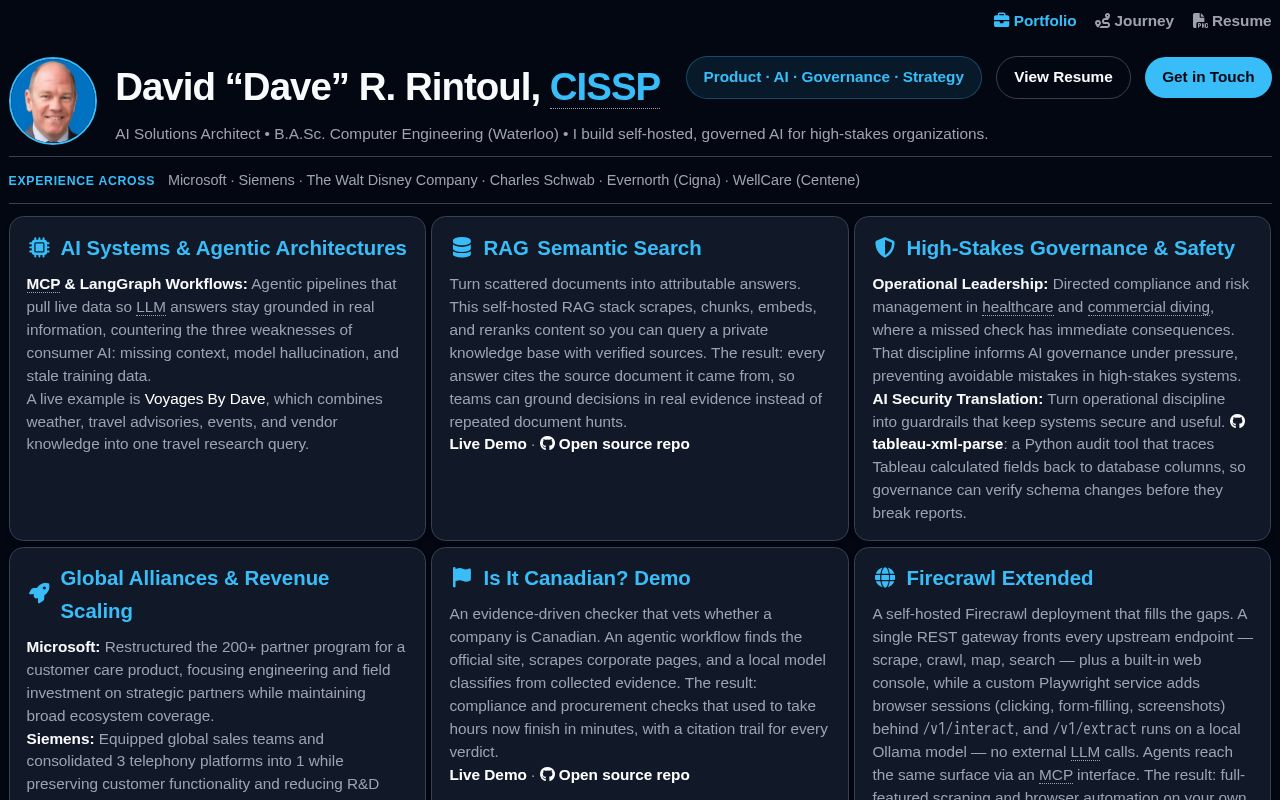Click the route icon beside Journey
The width and height of the screenshot is (1280, 800).
pos(1102,21)
